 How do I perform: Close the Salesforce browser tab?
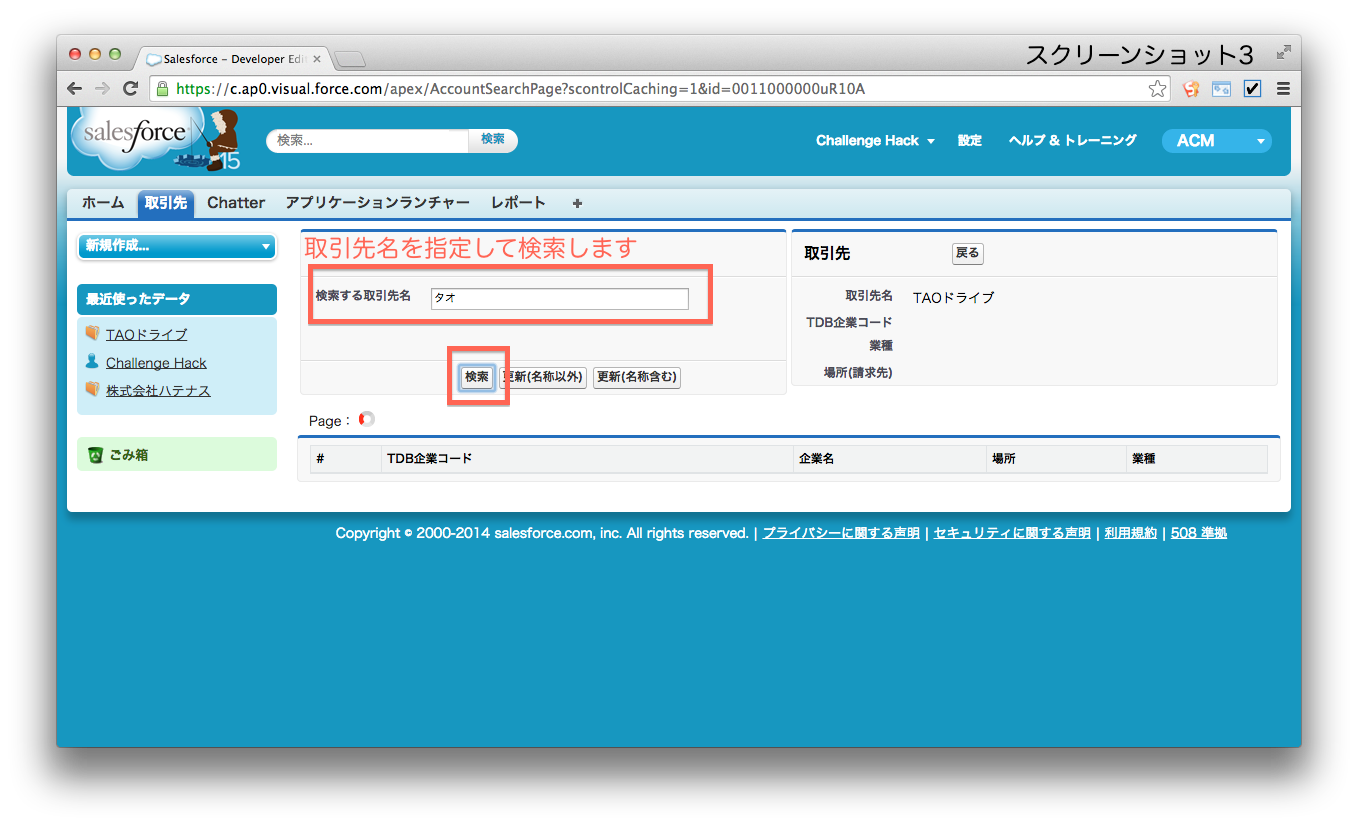coord(316,59)
